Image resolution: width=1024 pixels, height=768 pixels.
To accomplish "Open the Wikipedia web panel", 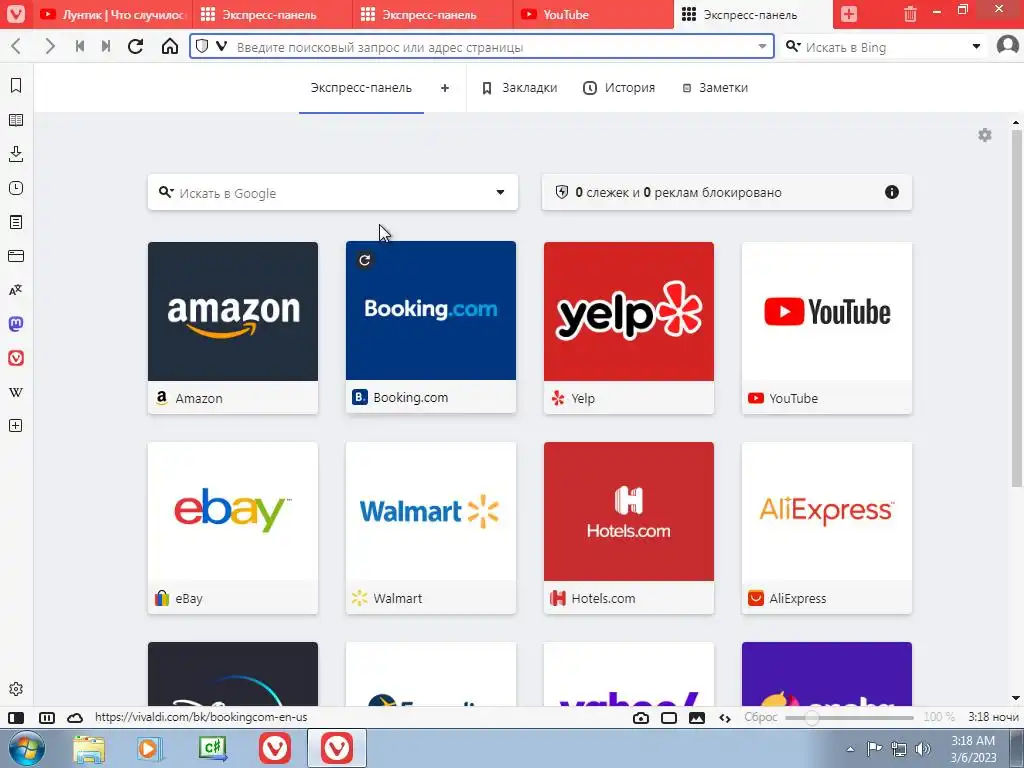I will coord(16,392).
